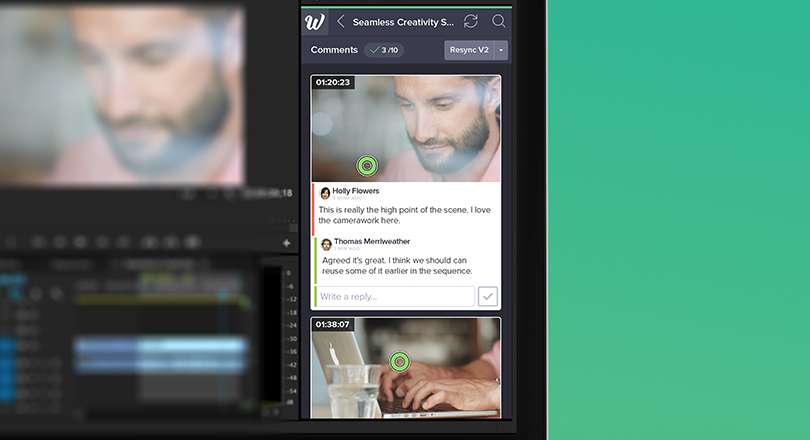810x440 pixels.
Task: Refresh comments with the sync arrows icon
Action: point(471,21)
